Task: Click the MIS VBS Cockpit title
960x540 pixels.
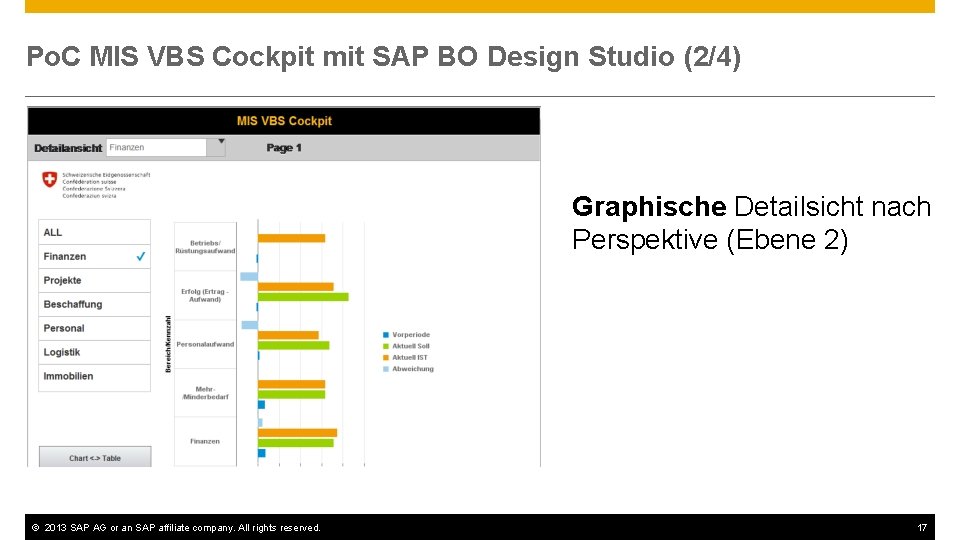Action: pos(284,121)
